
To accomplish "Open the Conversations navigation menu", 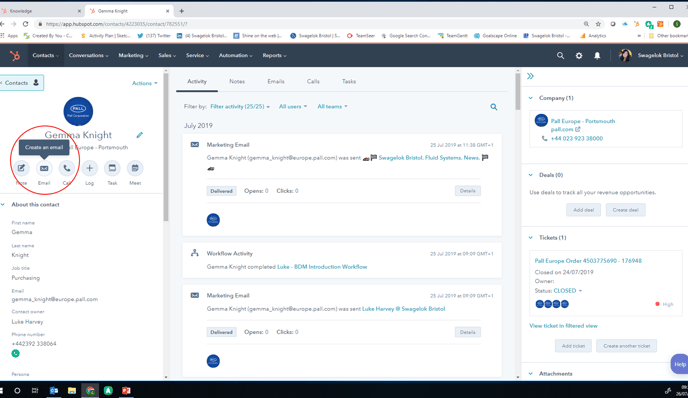I will (x=88, y=55).
